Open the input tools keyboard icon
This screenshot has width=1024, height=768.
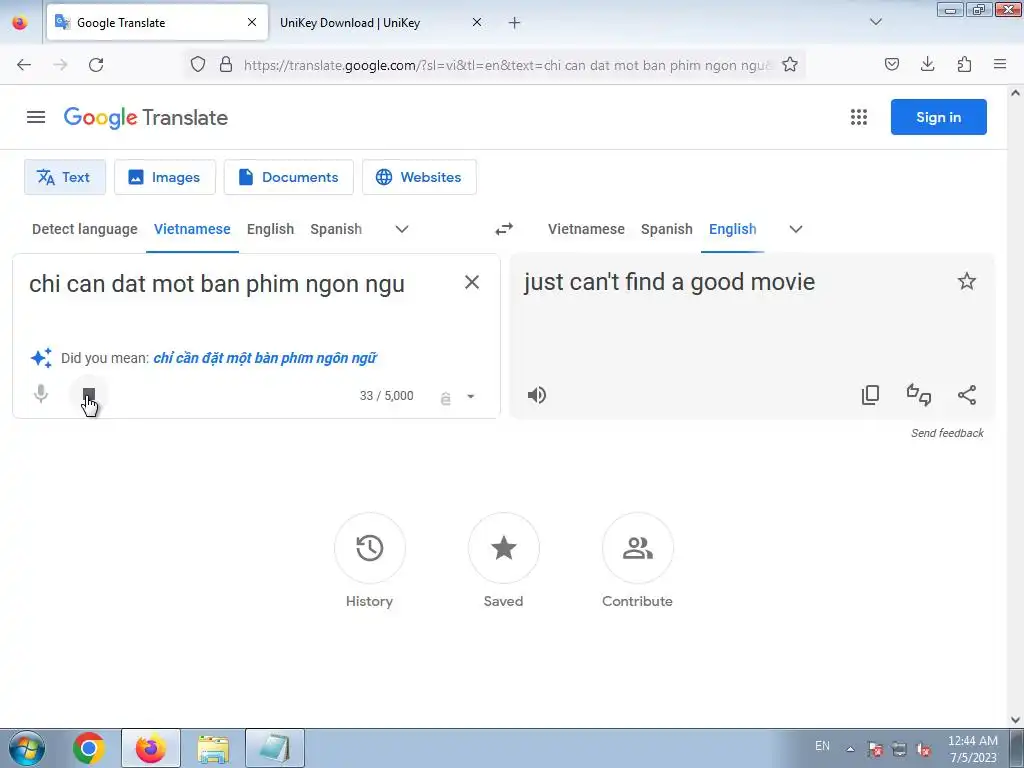[x=445, y=397]
